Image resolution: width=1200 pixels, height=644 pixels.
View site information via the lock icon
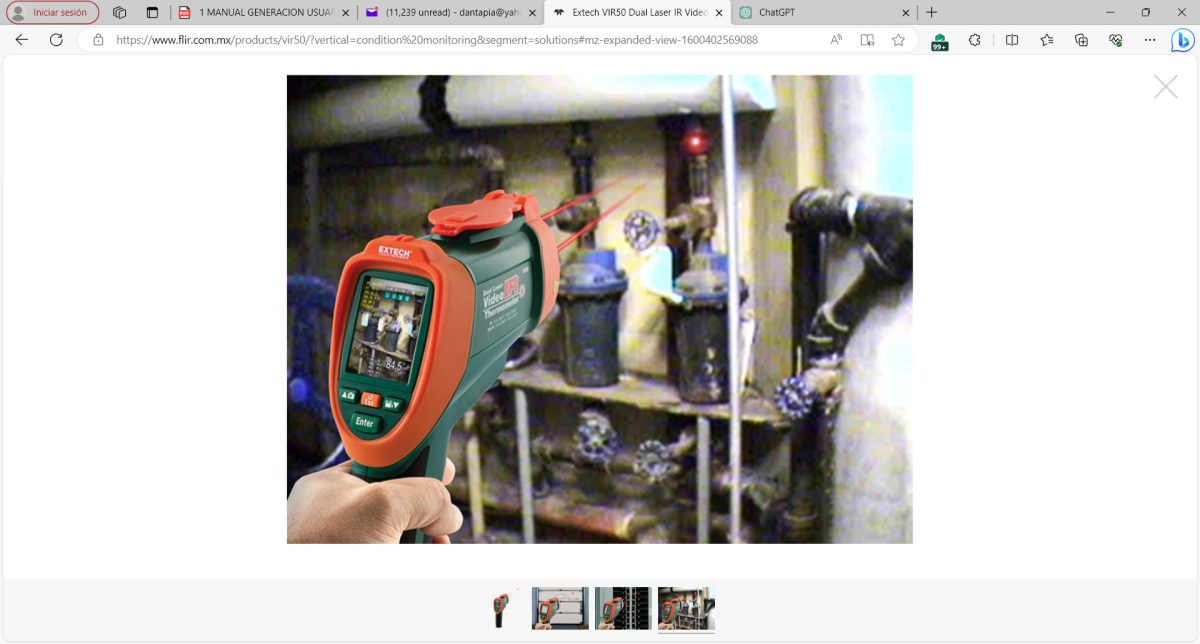98,40
